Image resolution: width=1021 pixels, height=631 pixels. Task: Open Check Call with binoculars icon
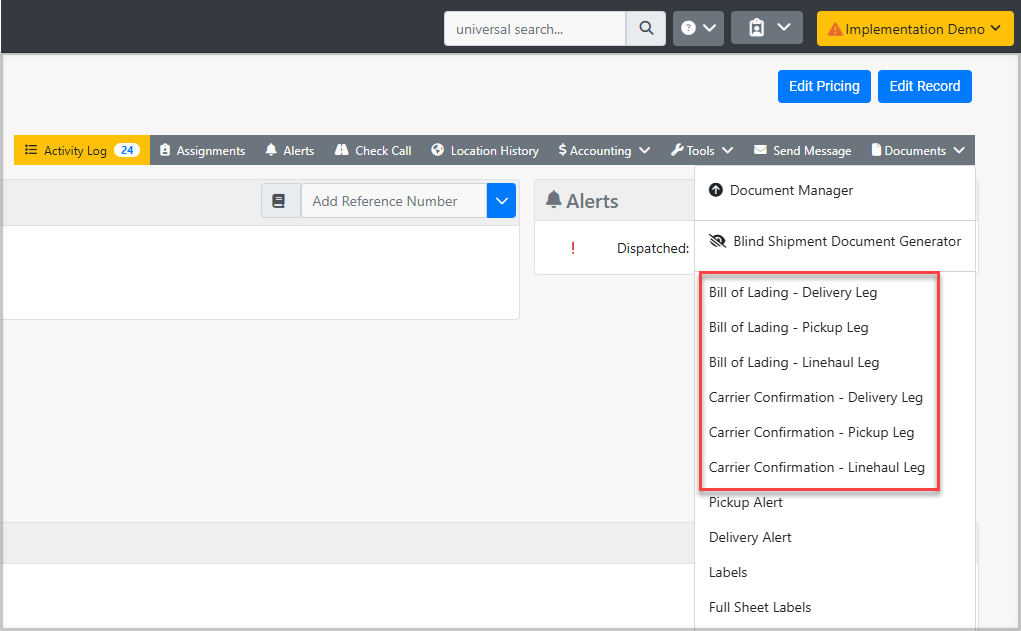point(372,151)
